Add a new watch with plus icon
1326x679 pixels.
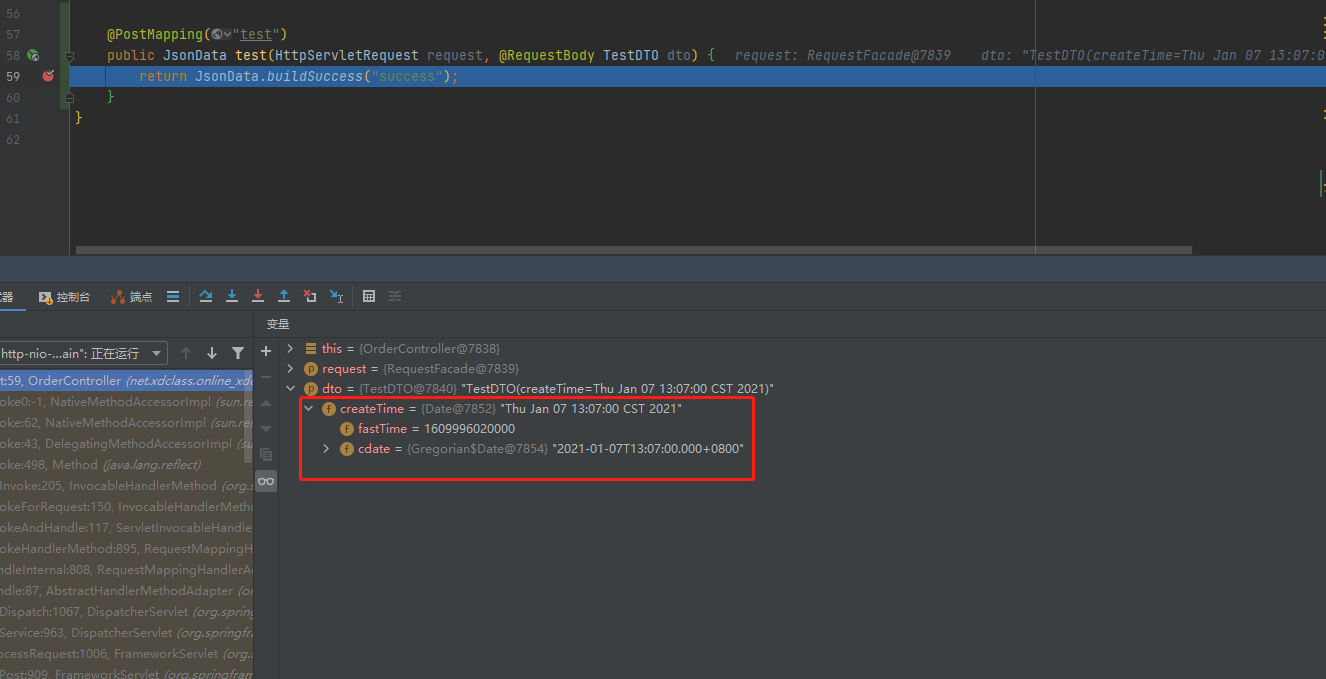pyautogui.click(x=266, y=351)
